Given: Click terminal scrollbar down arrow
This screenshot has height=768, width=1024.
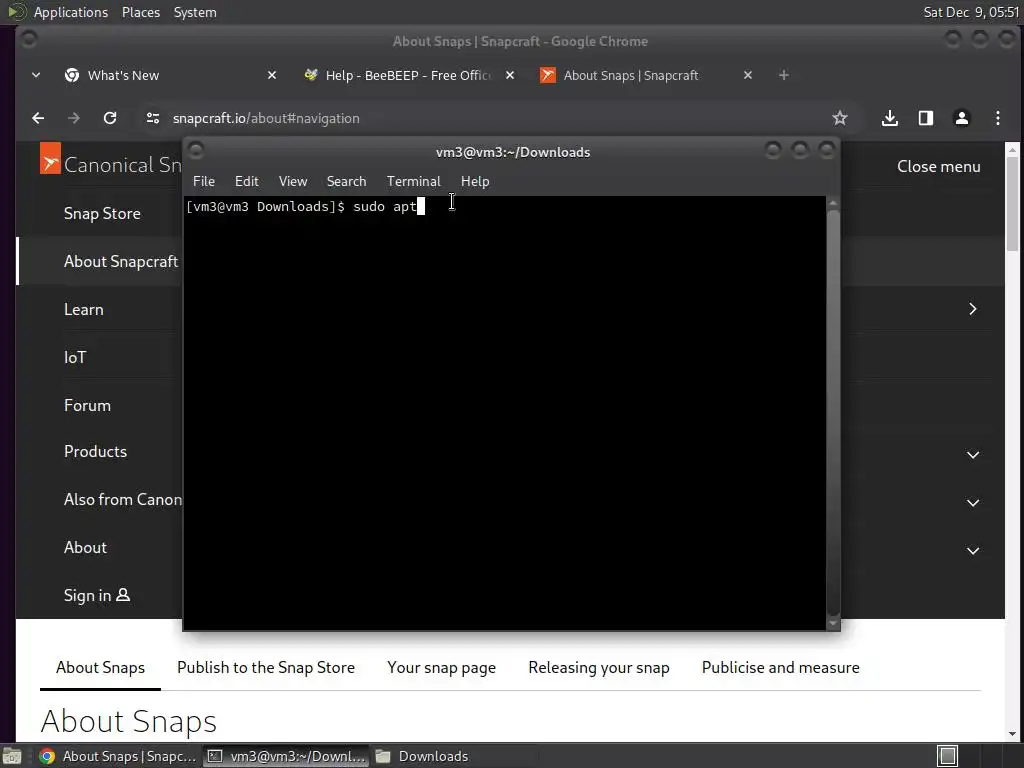Looking at the screenshot, I should [x=833, y=623].
